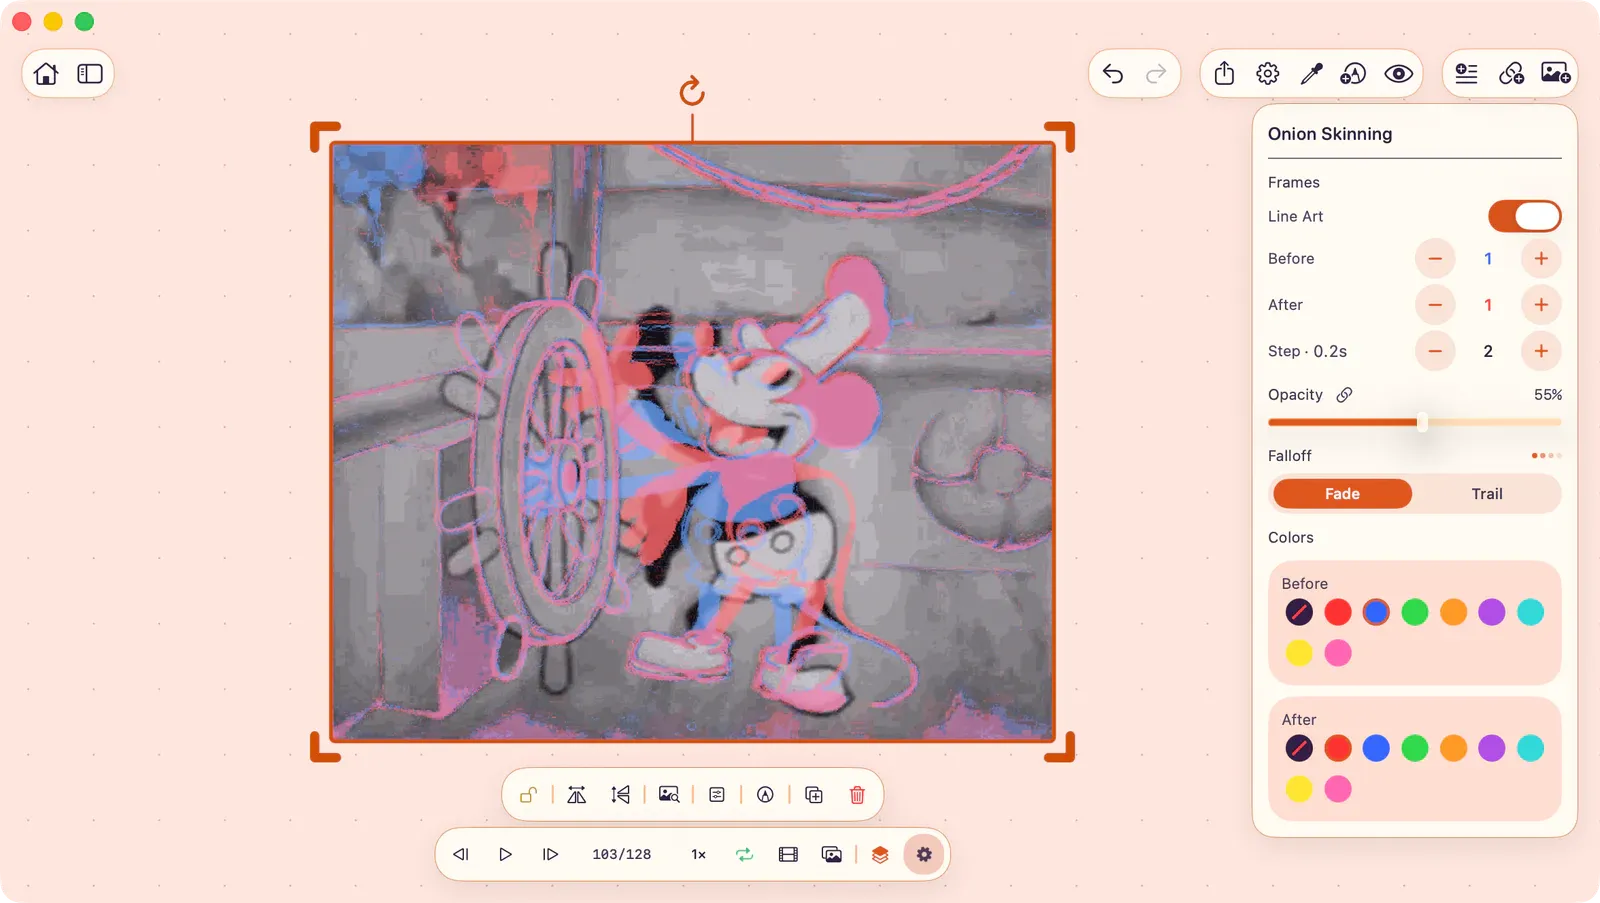Click the Onion Skinning panel title
The image size is (1600, 903).
point(1330,134)
